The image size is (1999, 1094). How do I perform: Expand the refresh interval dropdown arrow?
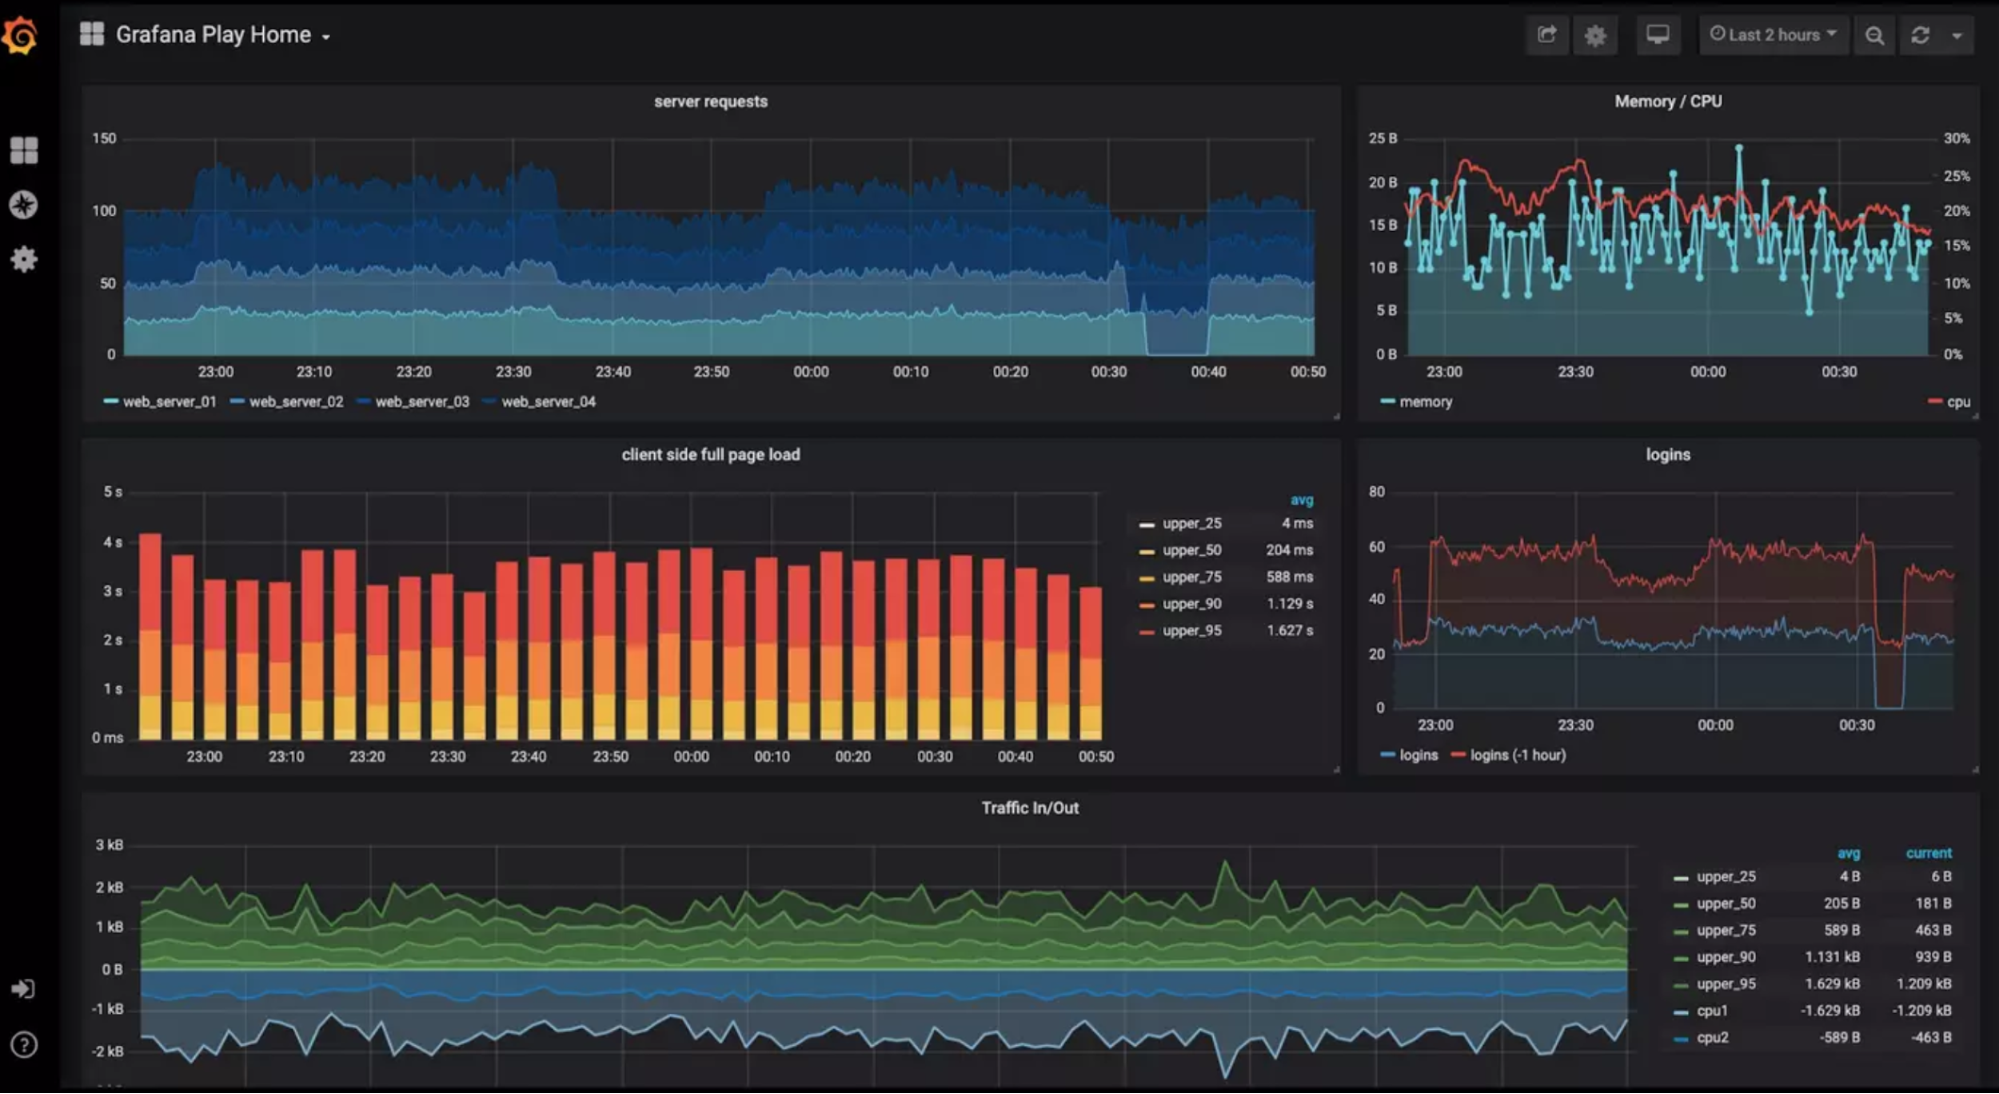pos(1956,36)
